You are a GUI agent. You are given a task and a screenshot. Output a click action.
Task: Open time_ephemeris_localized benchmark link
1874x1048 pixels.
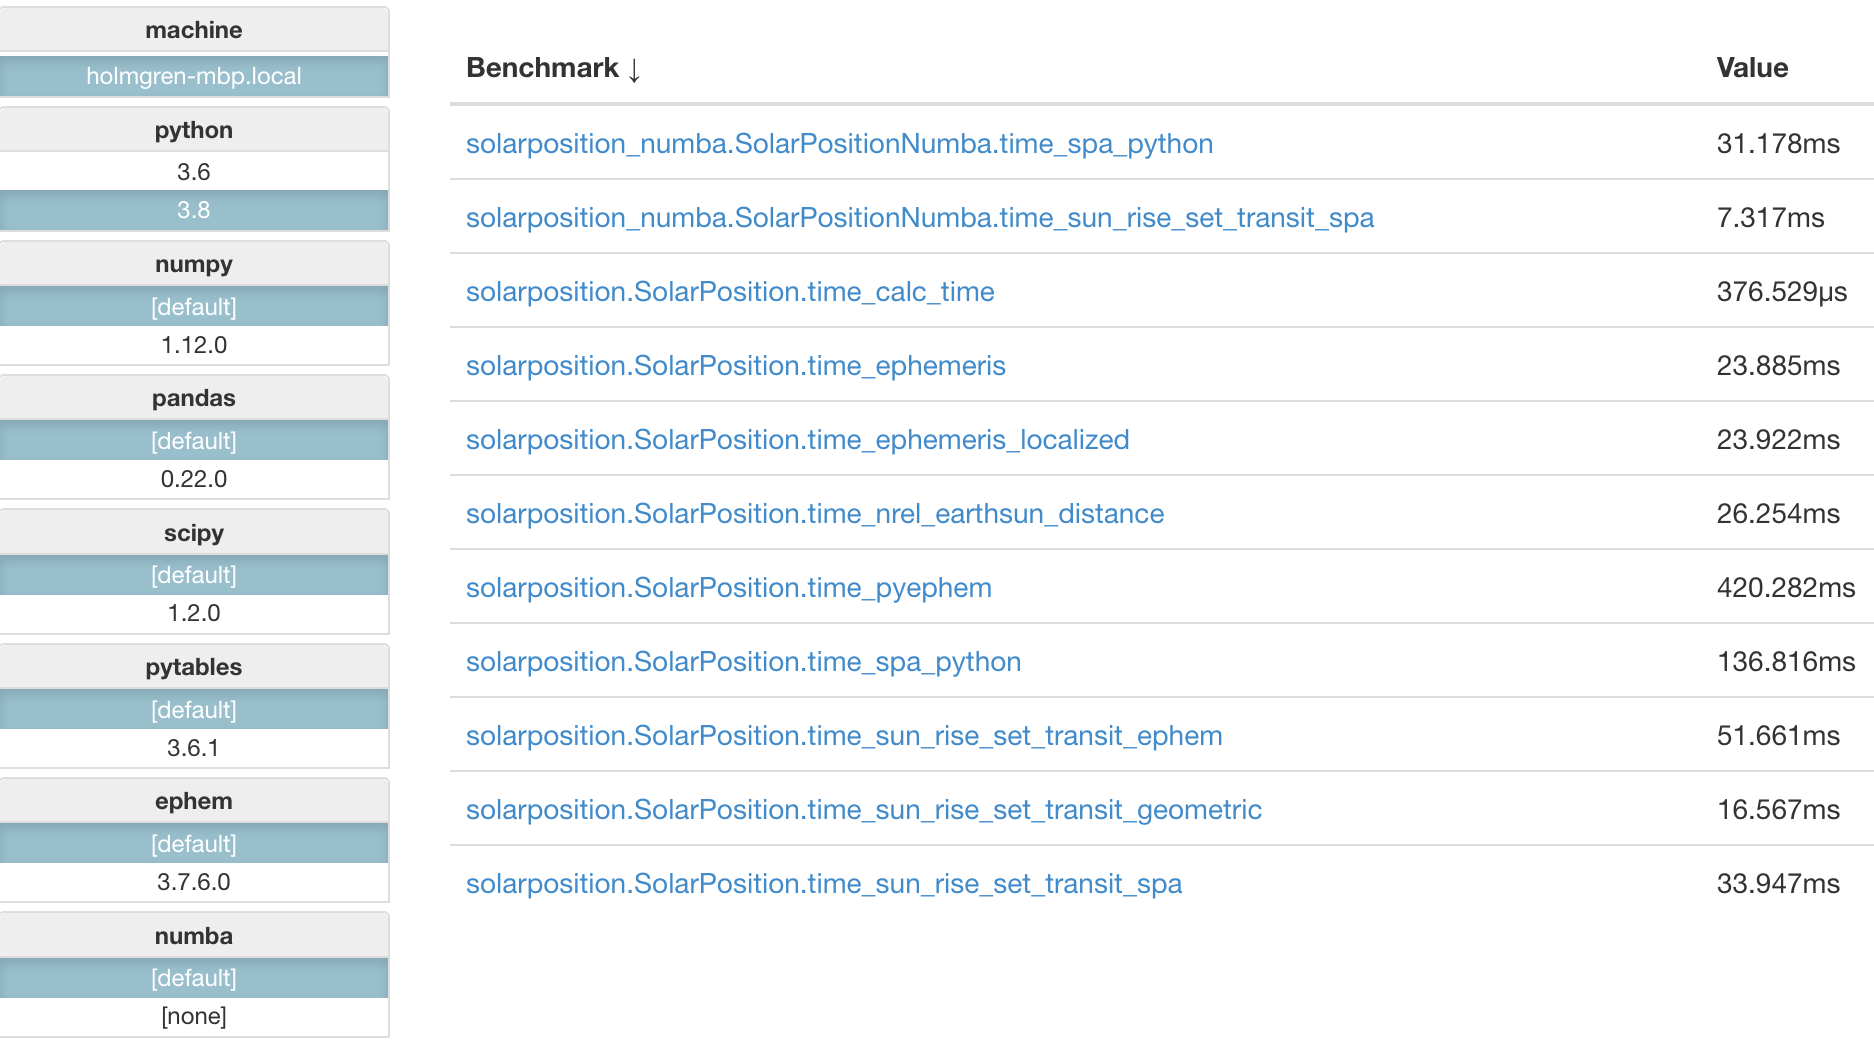pos(797,440)
